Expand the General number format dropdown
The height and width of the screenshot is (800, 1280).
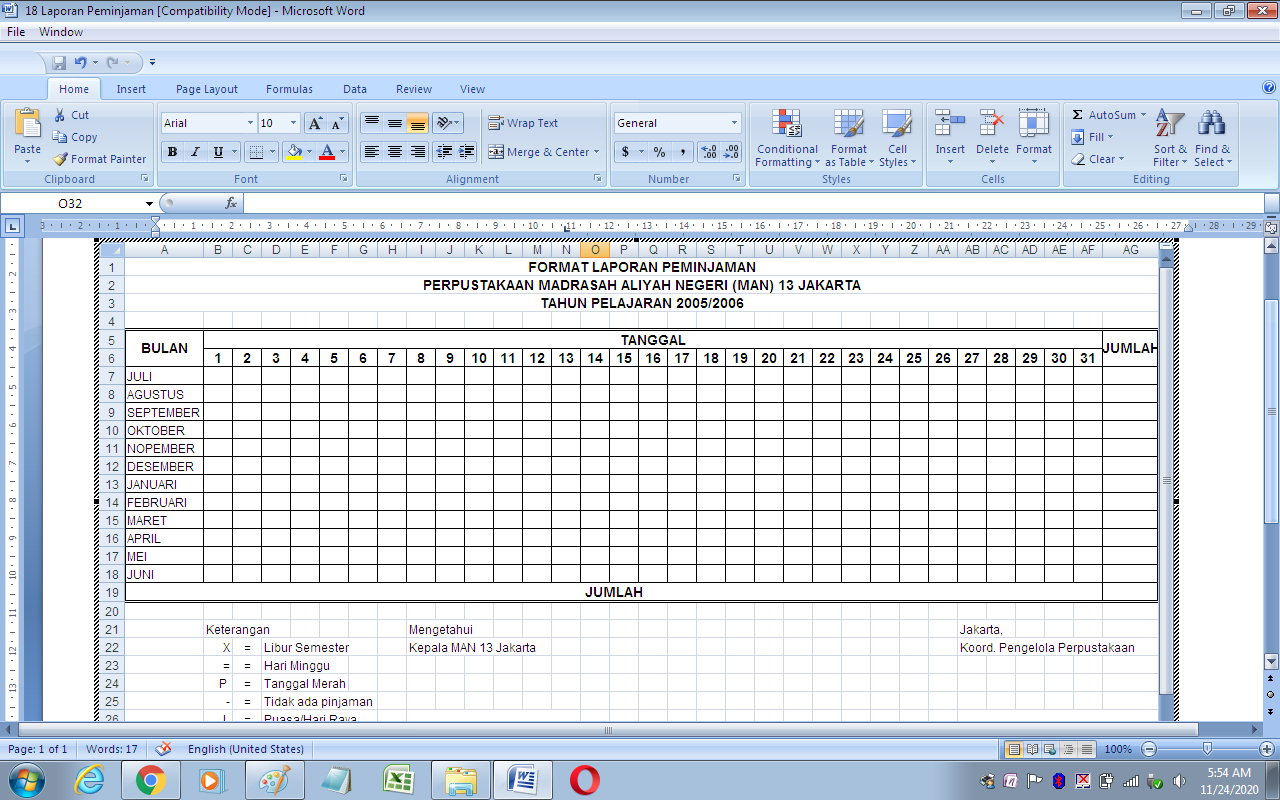734,123
